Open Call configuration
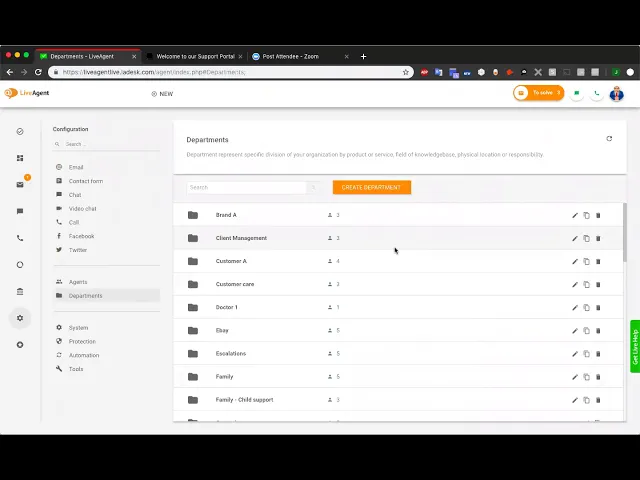640x480 pixels. (x=73, y=222)
